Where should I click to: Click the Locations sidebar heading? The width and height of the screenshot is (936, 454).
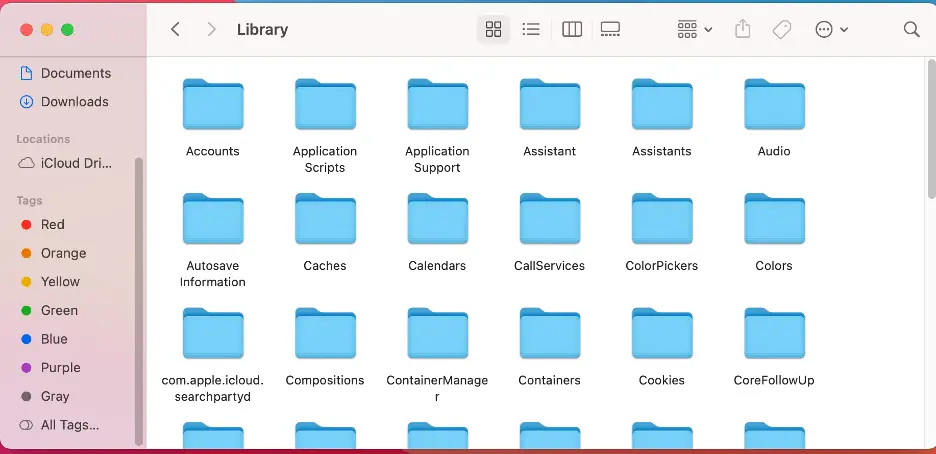pyautogui.click(x=43, y=139)
